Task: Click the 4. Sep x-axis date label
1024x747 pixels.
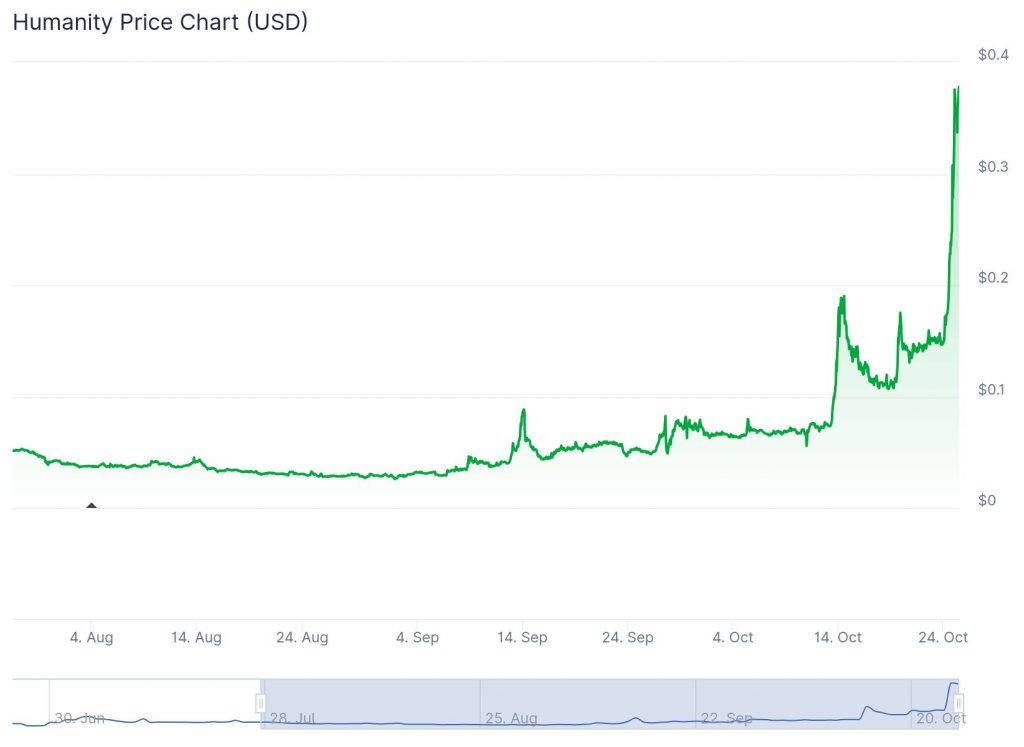Action: (417, 637)
